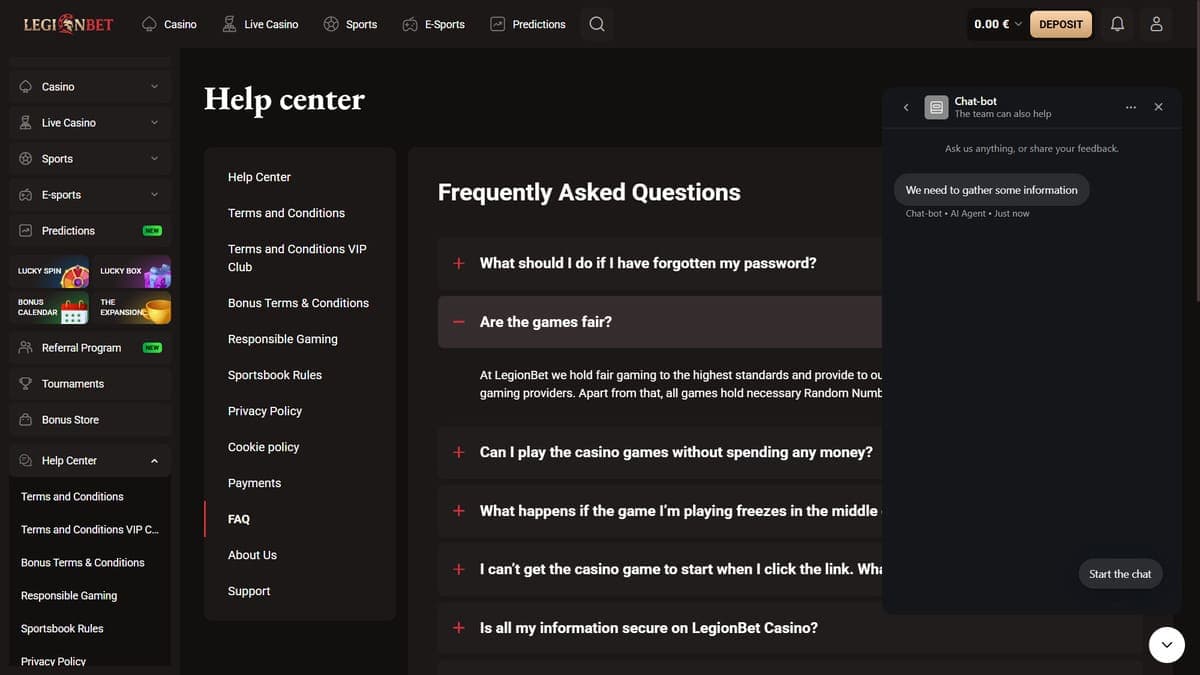1200x675 pixels.
Task: Open the Lucky Spin promo tile
Action: pos(50,271)
